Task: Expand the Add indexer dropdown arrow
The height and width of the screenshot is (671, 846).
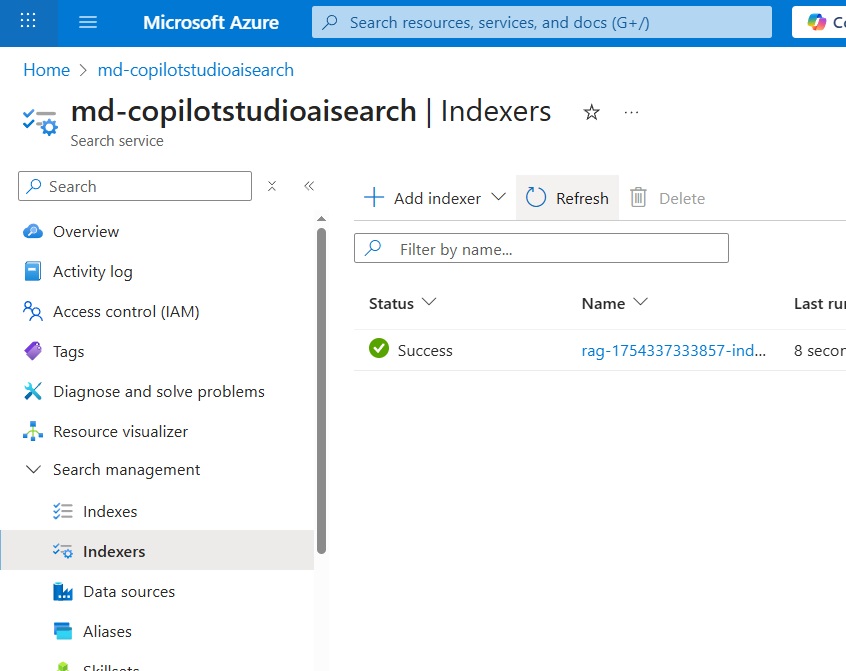Action: [x=499, y=197]
